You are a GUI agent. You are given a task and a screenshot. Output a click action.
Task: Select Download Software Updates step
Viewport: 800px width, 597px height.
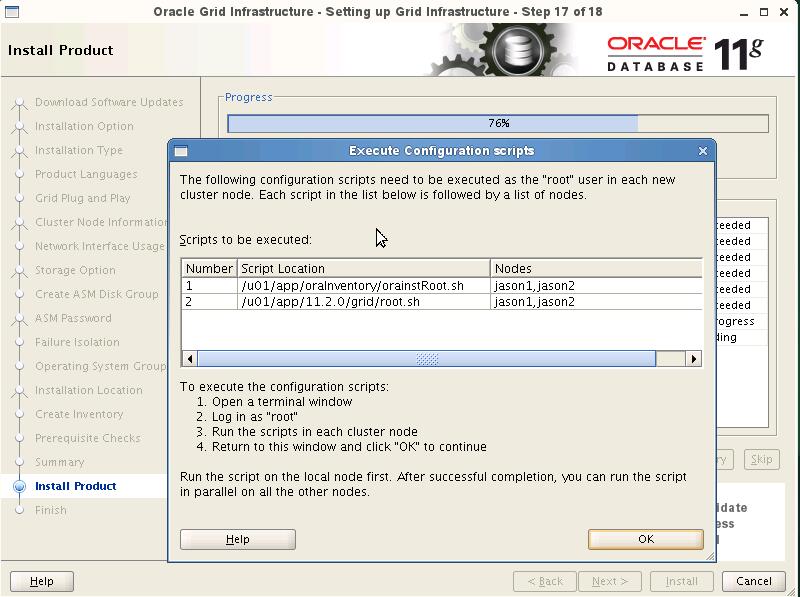(x=109, y=102)
